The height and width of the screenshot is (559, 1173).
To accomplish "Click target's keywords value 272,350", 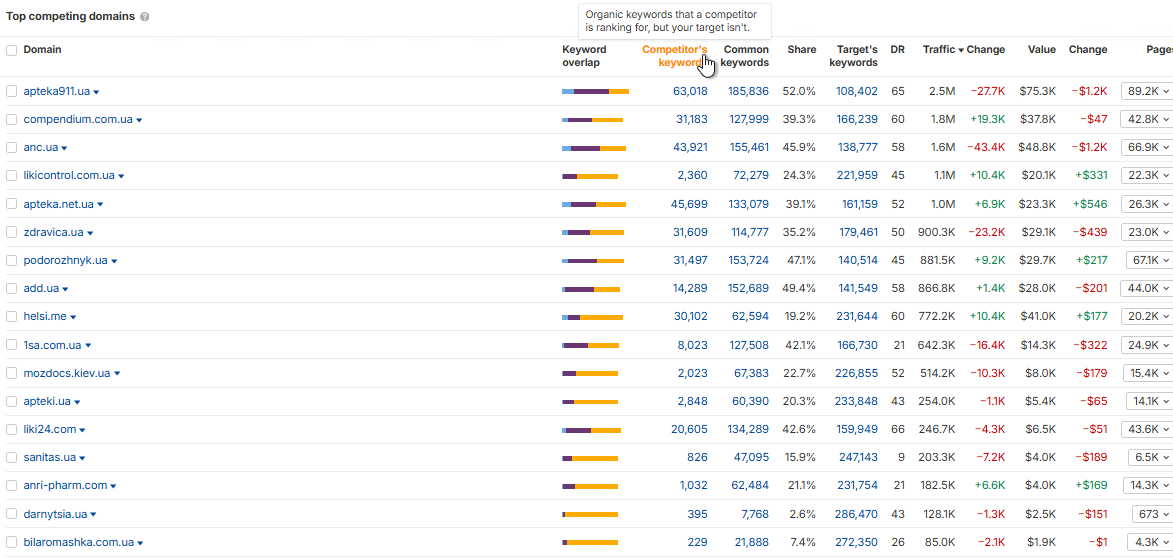I will click(x=857, y=543).
